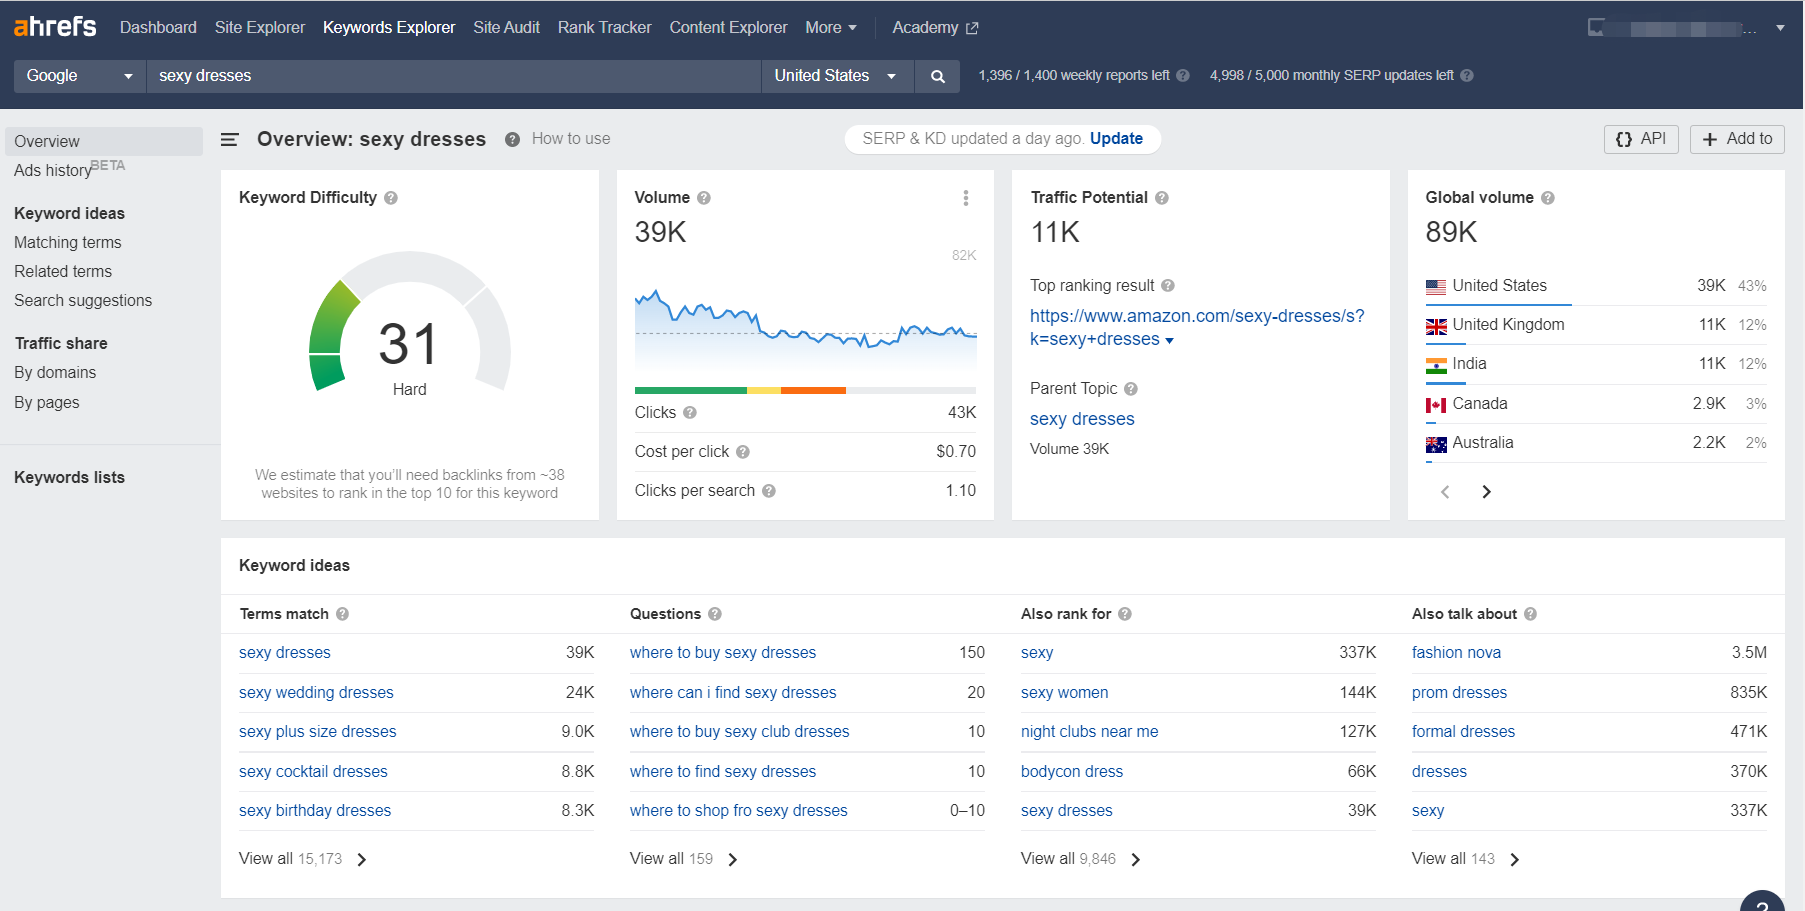Open the United States country dropdown
The height and width of the screenshot is (911, 1805).
pos(836,76)
